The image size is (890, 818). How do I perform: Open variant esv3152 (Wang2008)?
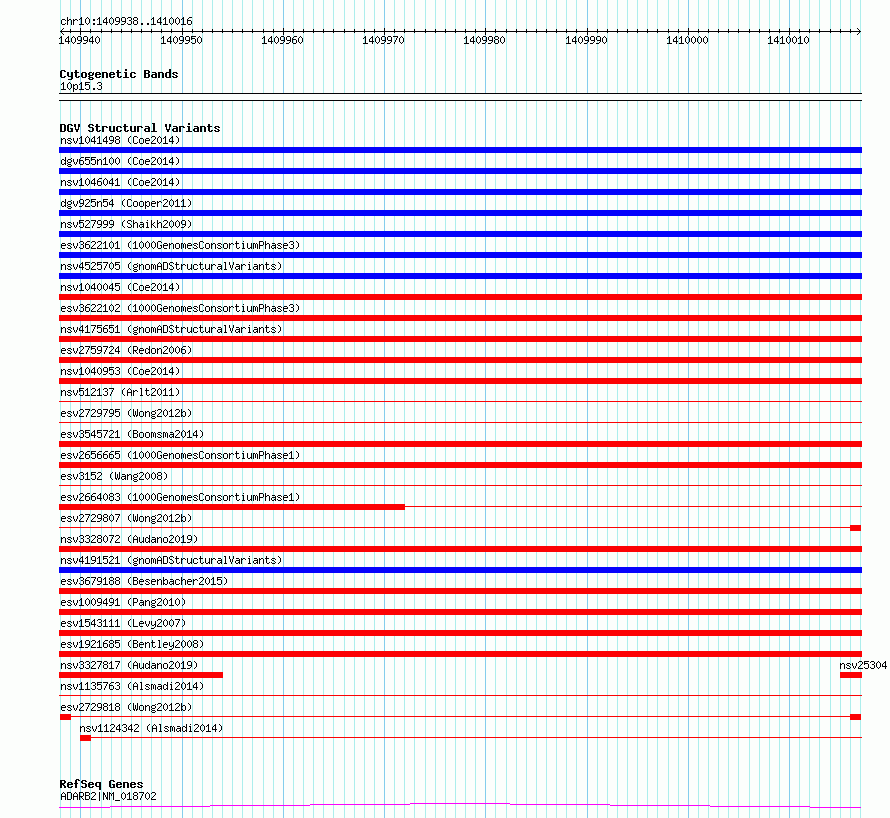[114, 476]
